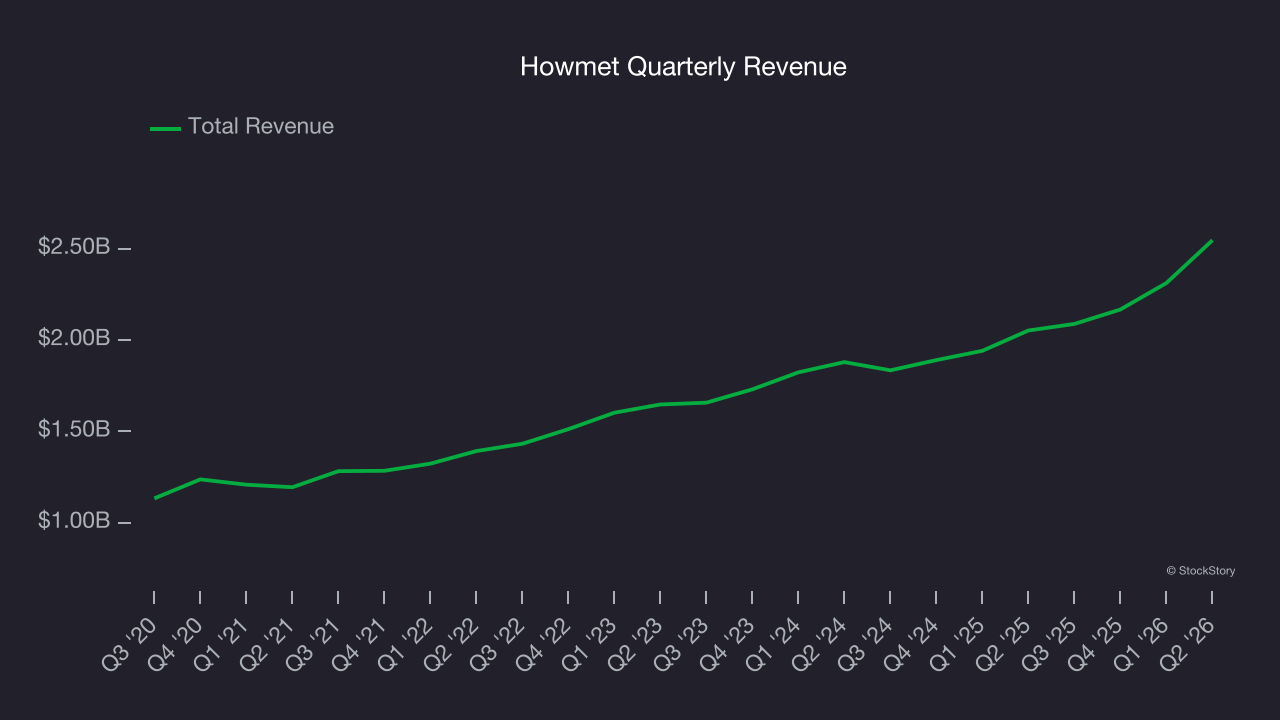Click the Q3 '21 x-axis label
The width and height of the screenshot is (1280, 720).
tap(314, 644)
